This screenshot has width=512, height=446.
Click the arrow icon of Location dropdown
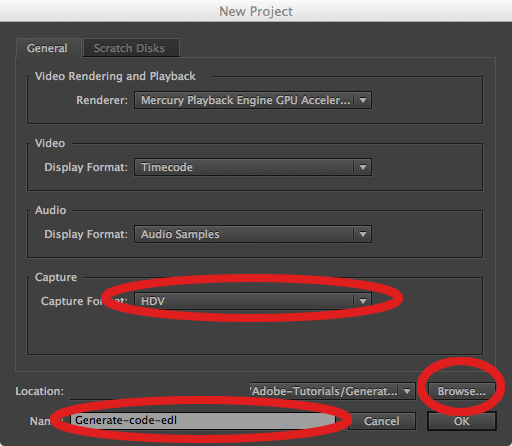click(407, 391)
